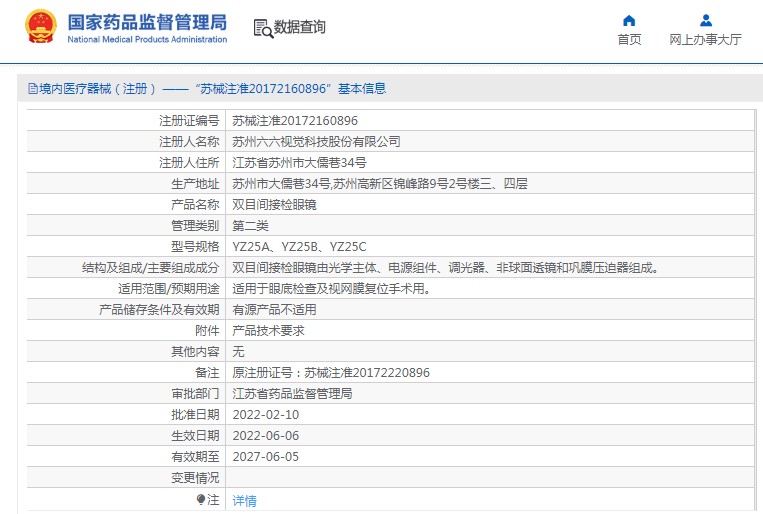Click National Medical Products Administration text
Image resolution: width=763 pixels, height=514 pixels.
(147, 39)
